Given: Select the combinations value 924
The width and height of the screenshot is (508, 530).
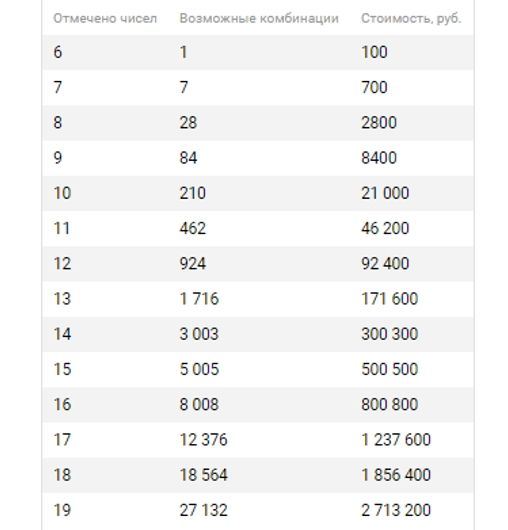Looking at the screenshot, I should coord(193,263).
